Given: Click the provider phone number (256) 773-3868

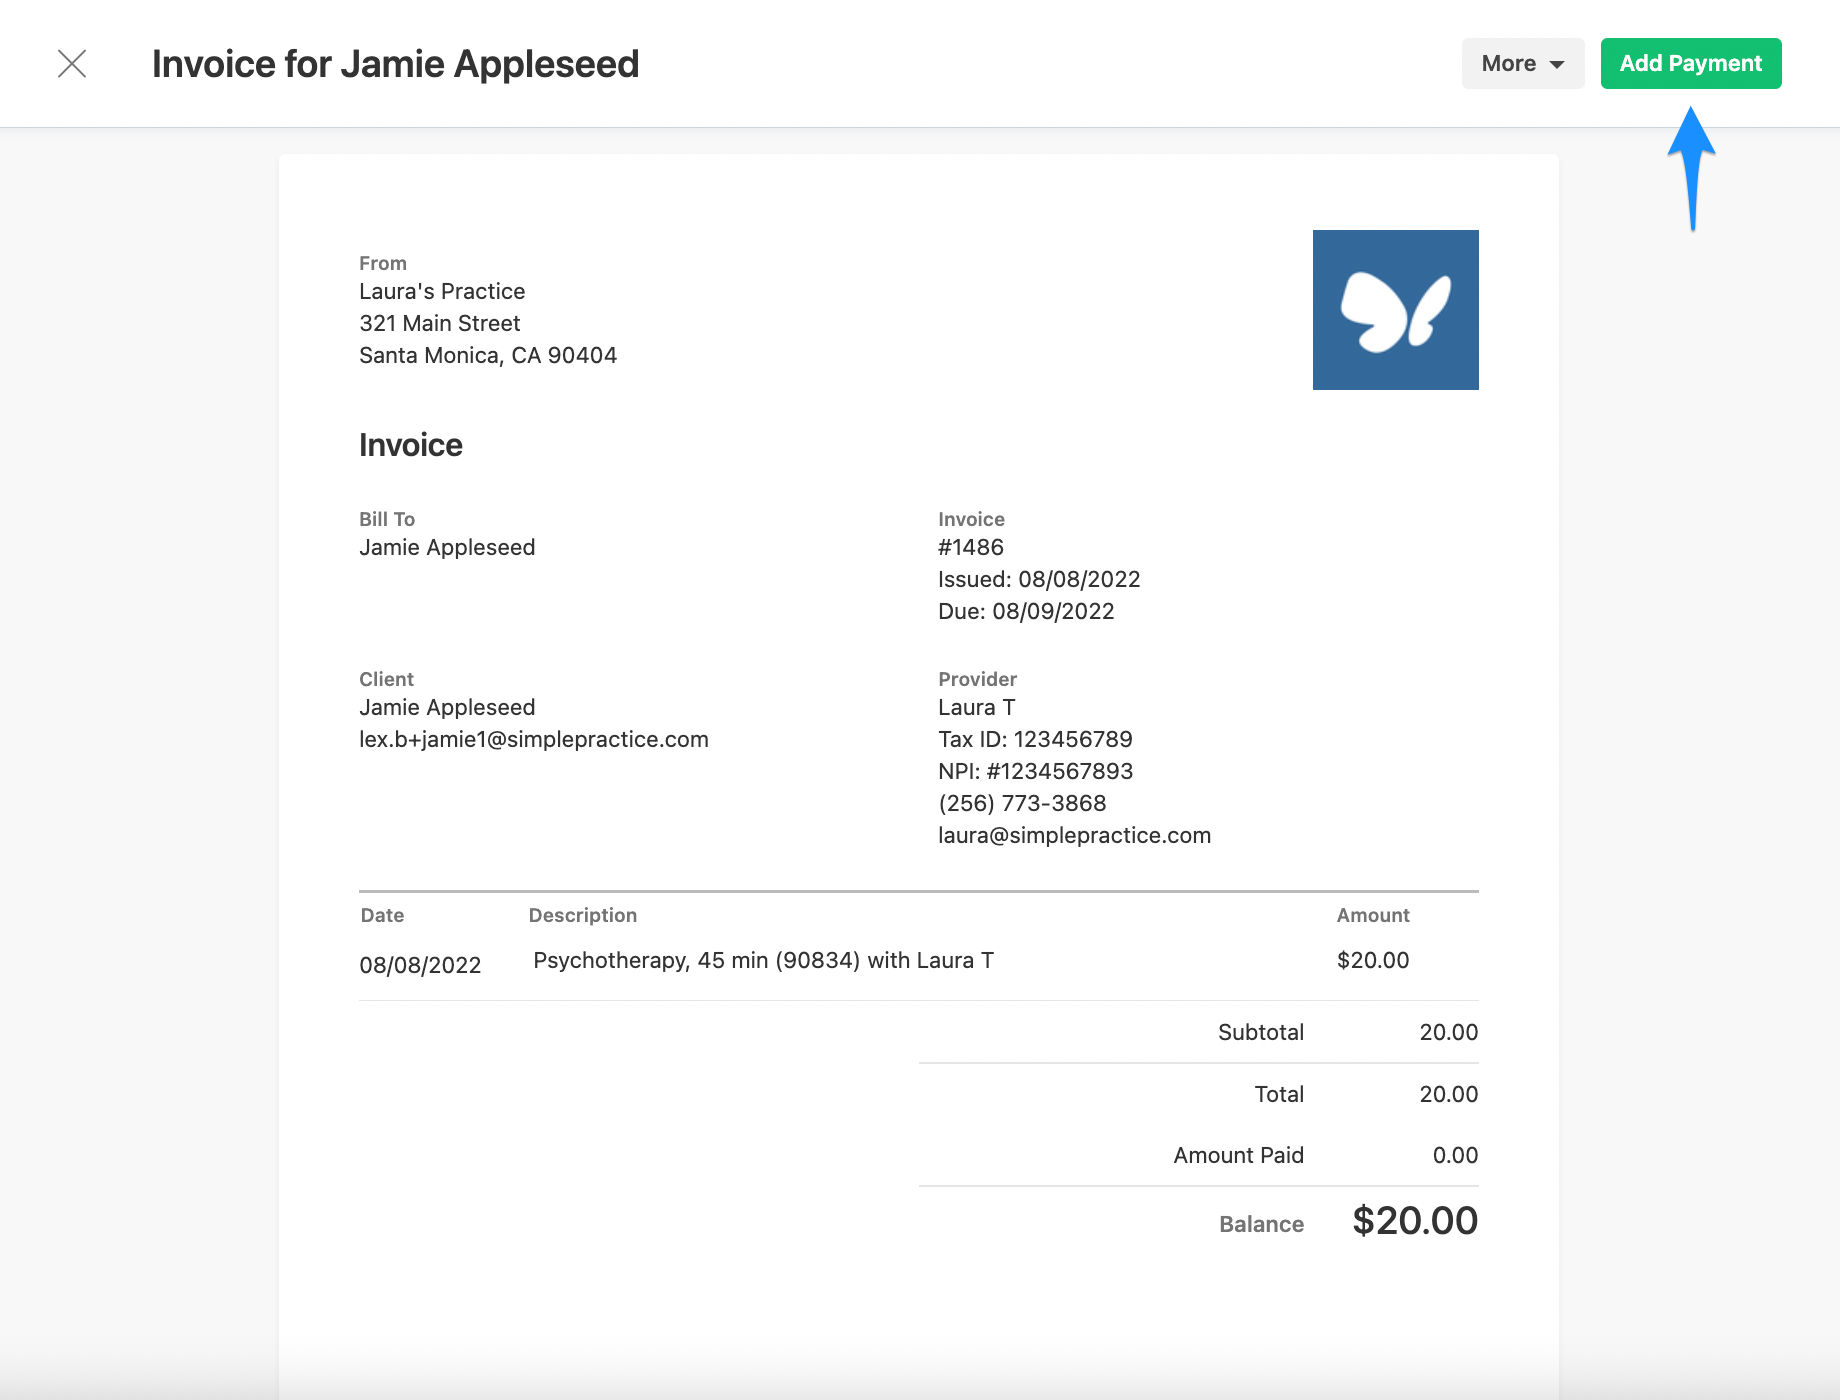Looking at the screenshot, I should 1021,803.
